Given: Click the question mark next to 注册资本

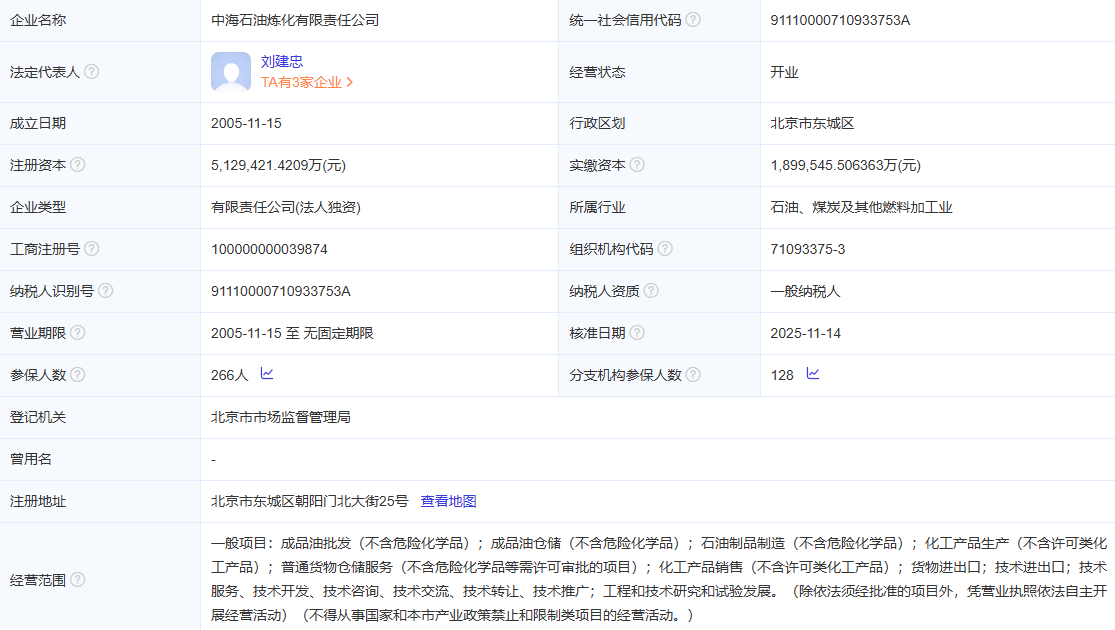Looking at the screenshot, I should (x=75, y=165).
